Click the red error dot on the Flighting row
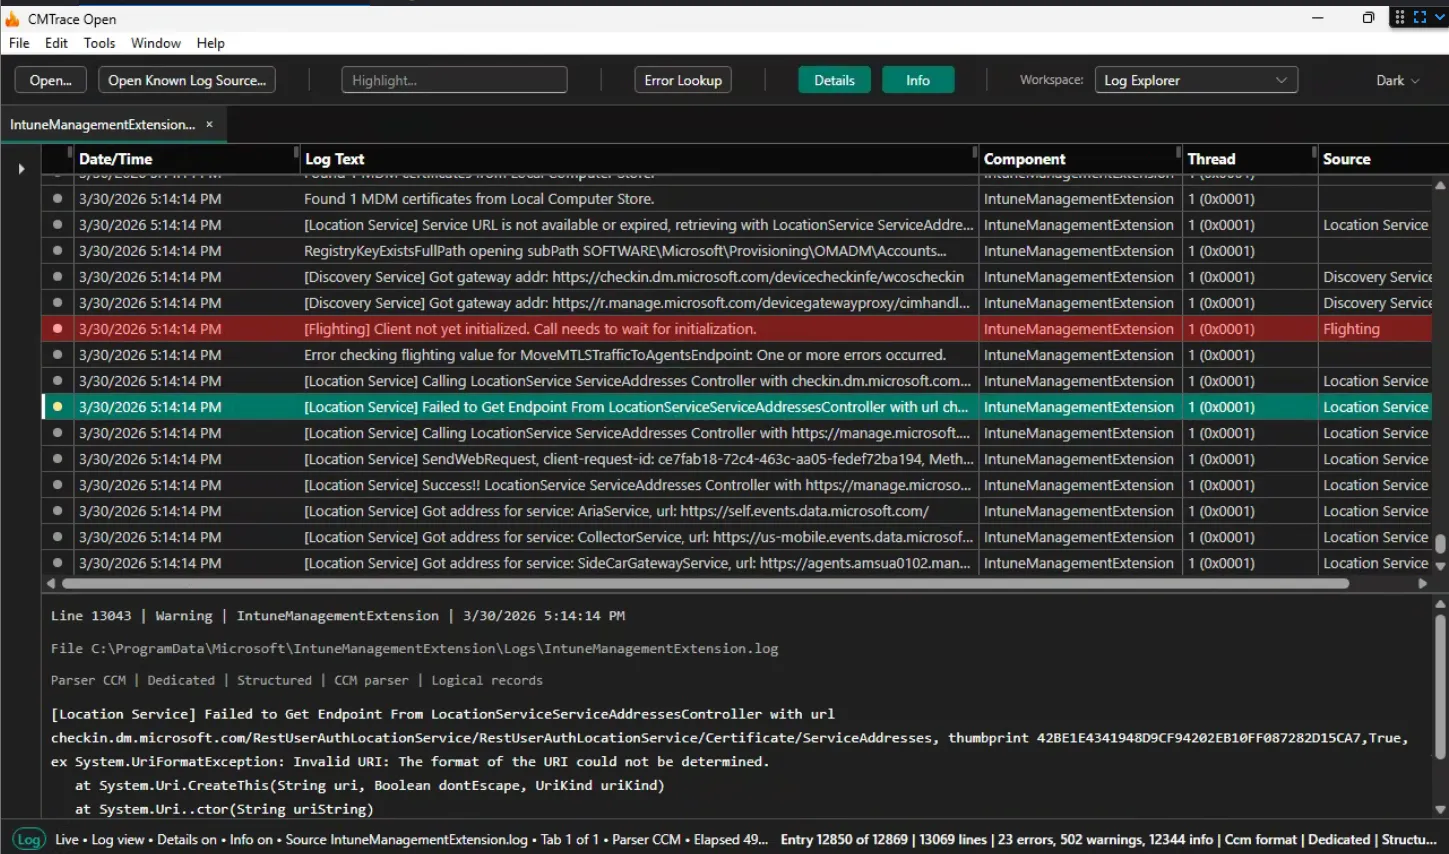1449x854 pixels. pos(57,328)
